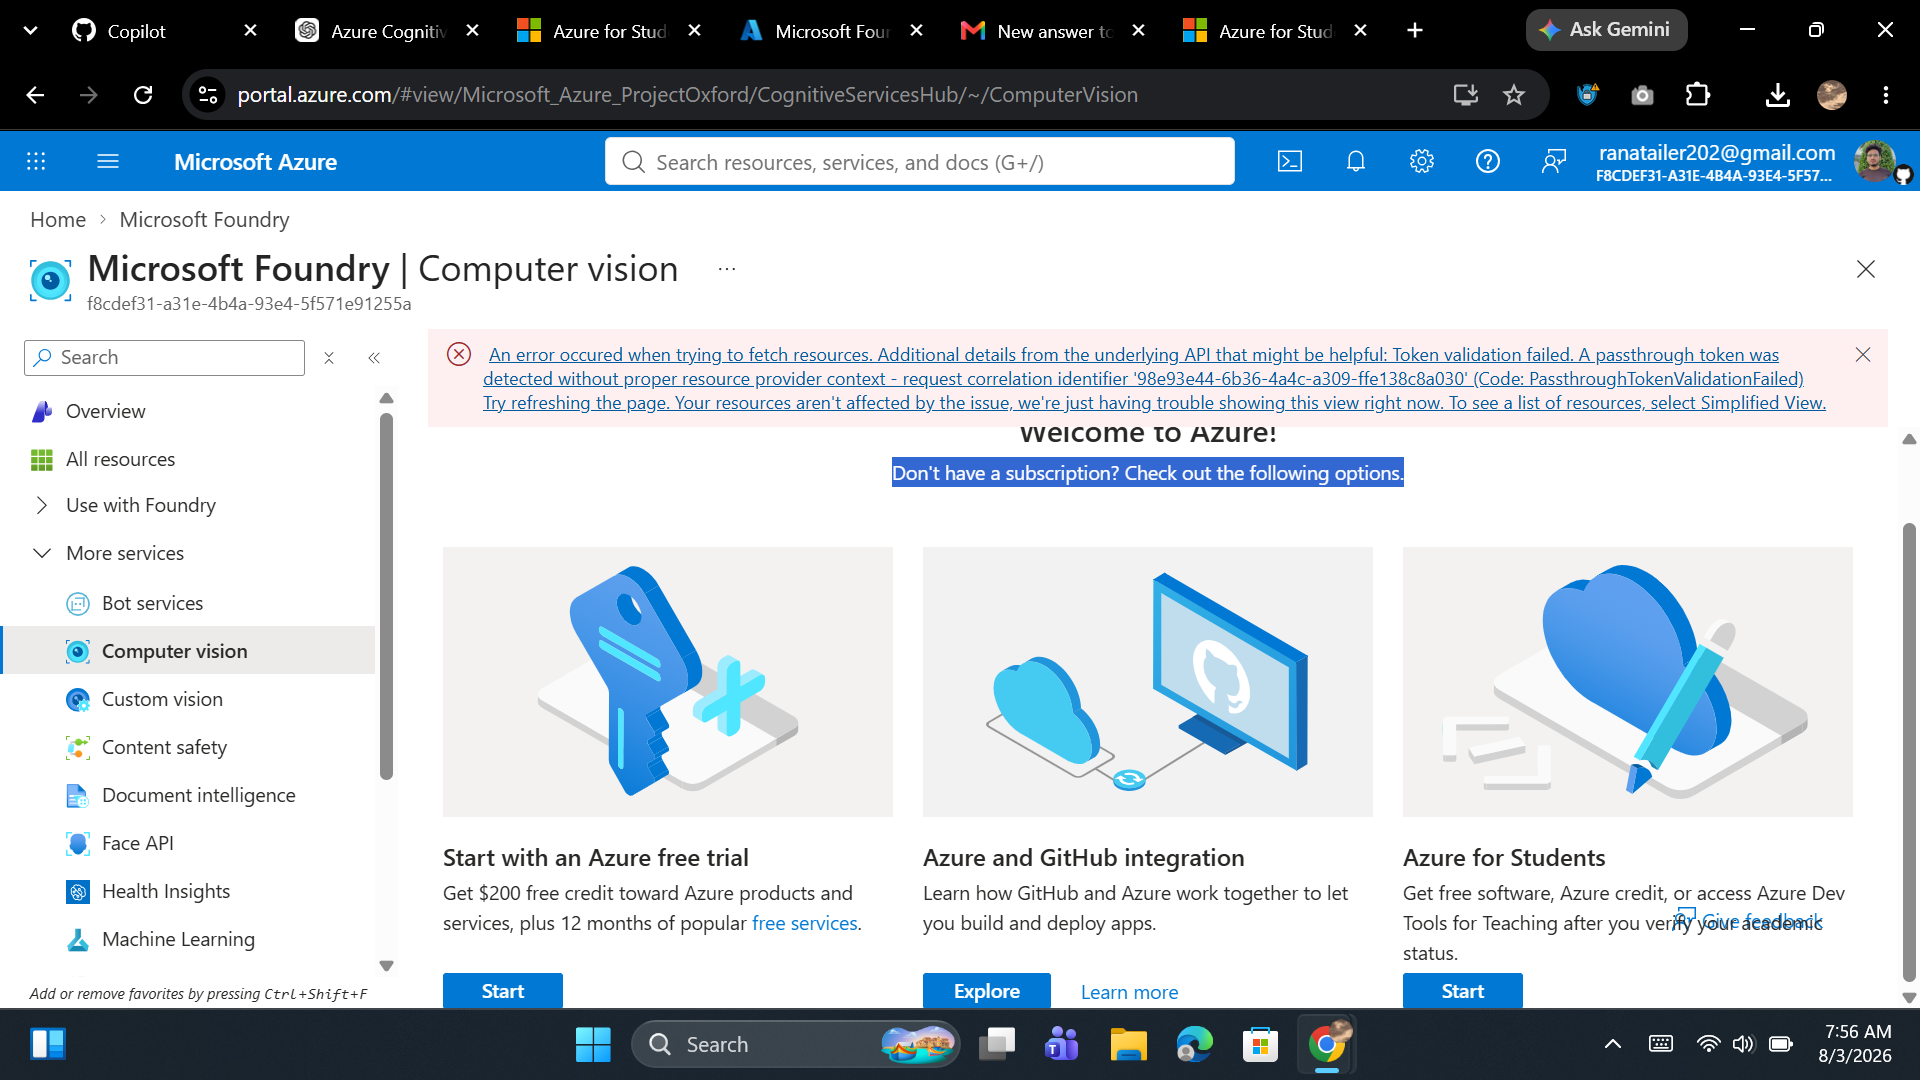Dismiss the red error banner
This screenshot has height=1080, width=1920.
1863,355
